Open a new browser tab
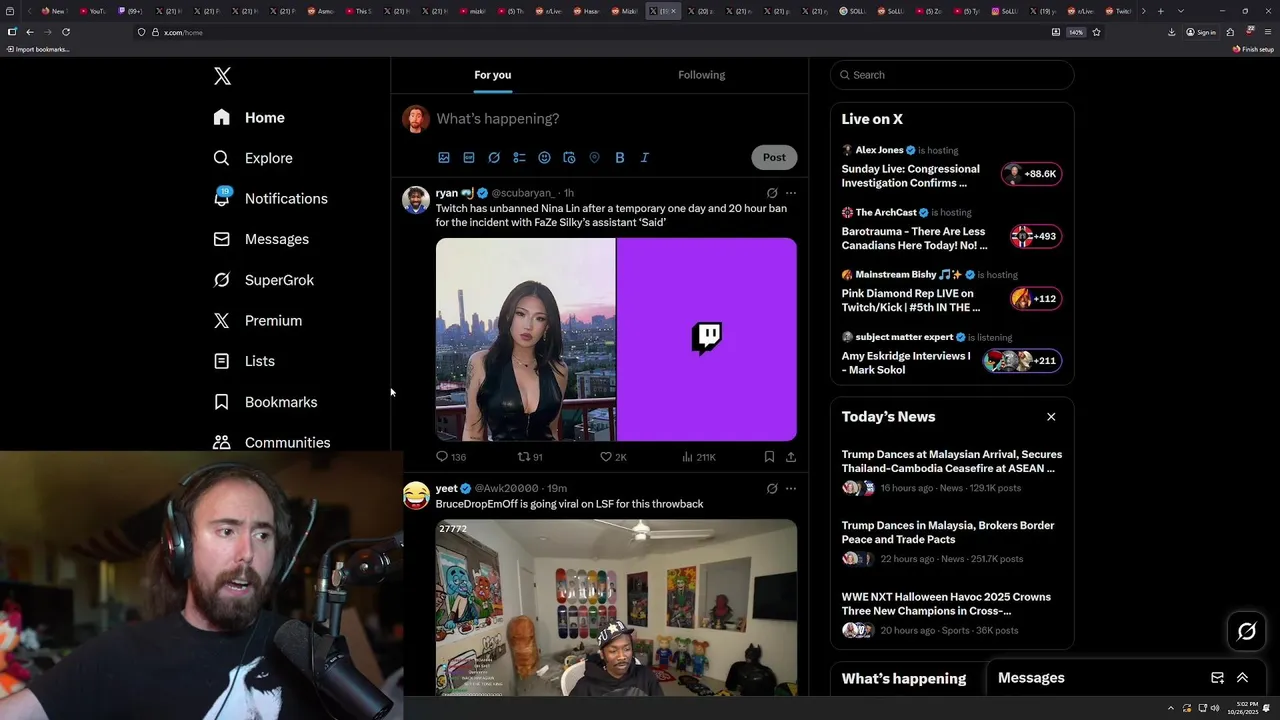 click(1160, 11)
